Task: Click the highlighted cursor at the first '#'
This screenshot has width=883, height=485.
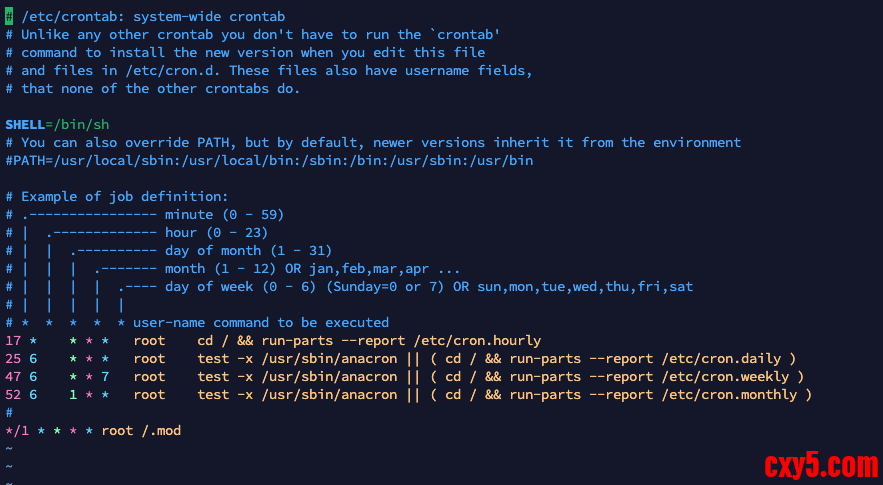Action: click(x=9, y=17)
